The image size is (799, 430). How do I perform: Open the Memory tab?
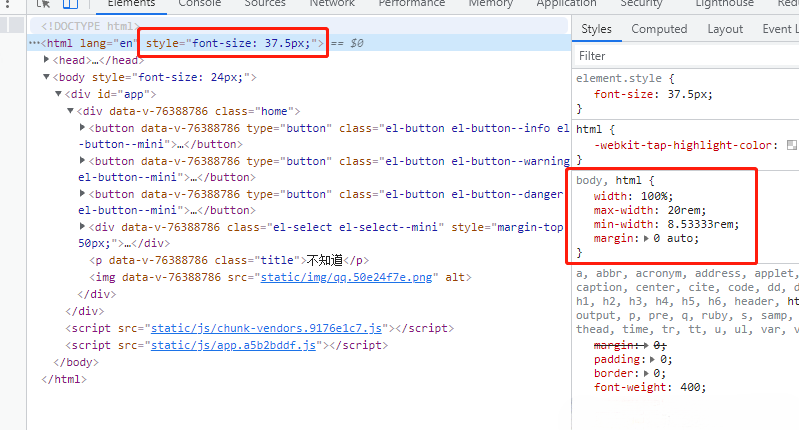pyautogui.click(x=491, y=4)
